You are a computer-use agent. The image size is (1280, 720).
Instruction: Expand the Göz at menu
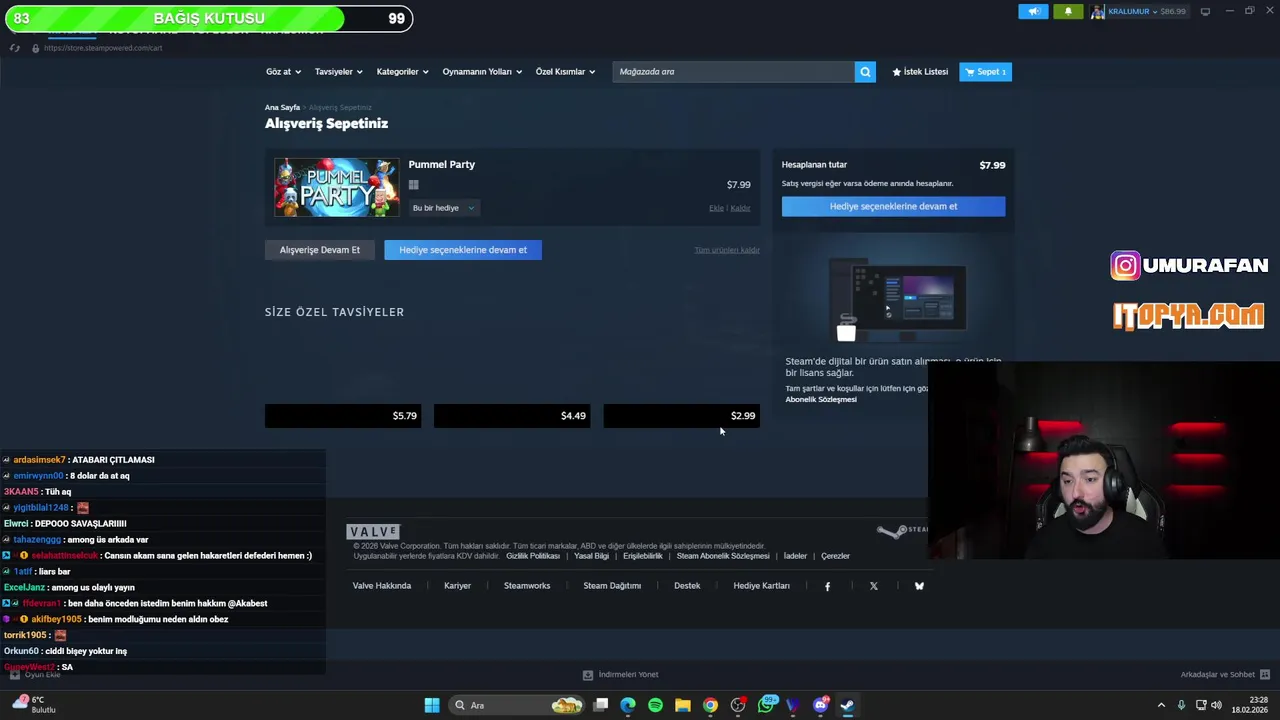click(283, 72)
